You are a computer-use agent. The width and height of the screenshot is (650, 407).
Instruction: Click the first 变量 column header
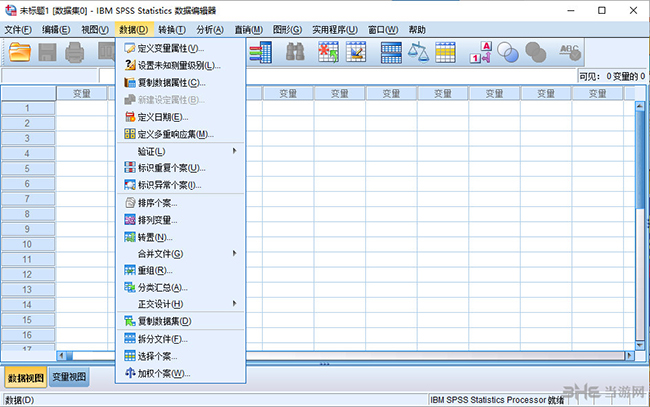point(82,94)
